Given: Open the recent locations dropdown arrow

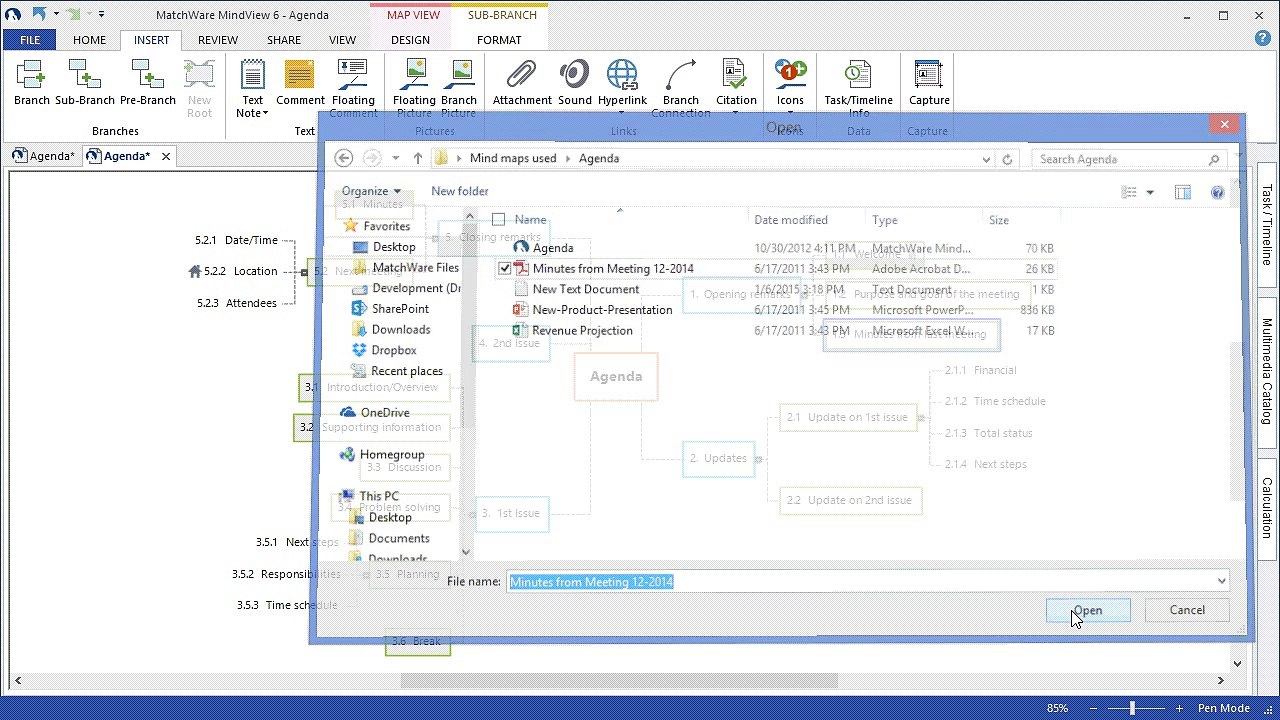Looking at the screenshot, I should tap(396, 158).
